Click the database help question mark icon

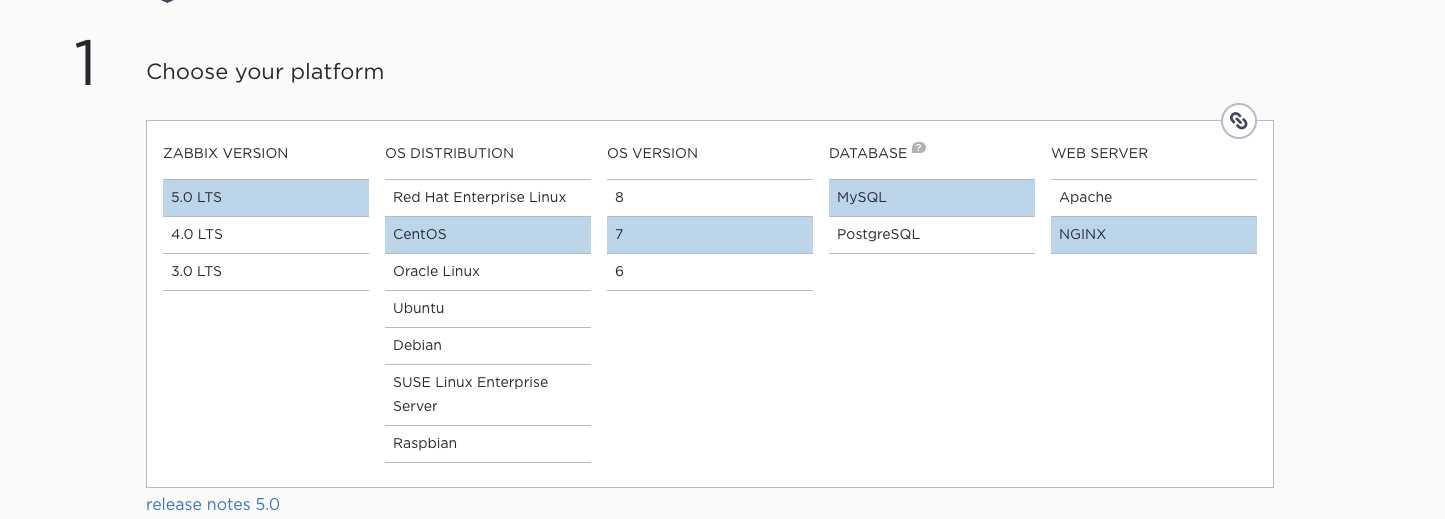coord(919,148)
